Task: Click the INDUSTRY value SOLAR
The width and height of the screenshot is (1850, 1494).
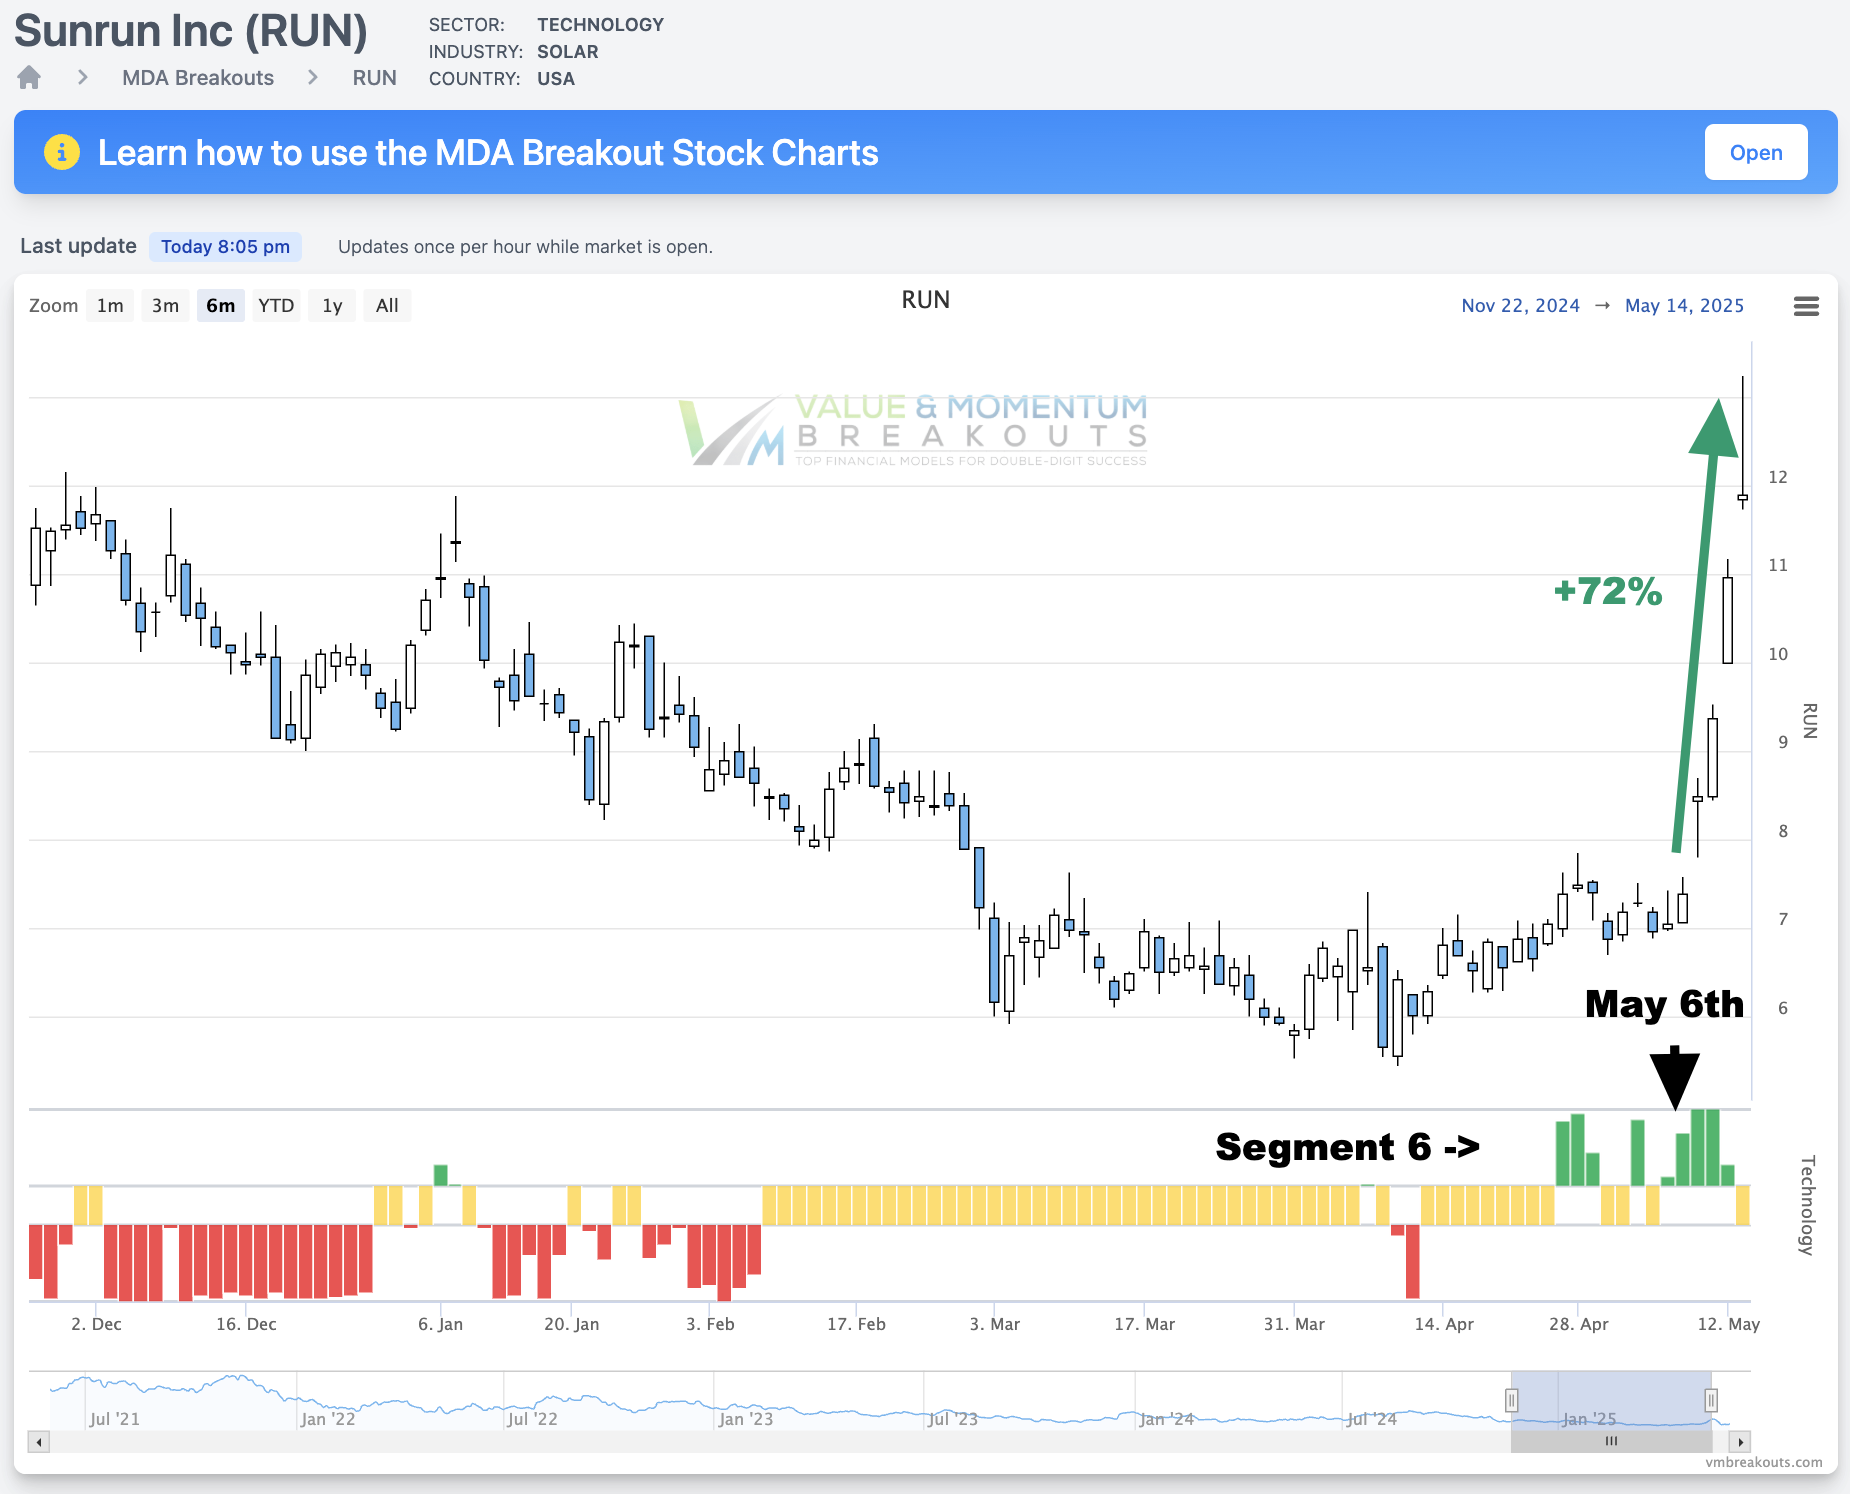Action: tap(567, 52)
